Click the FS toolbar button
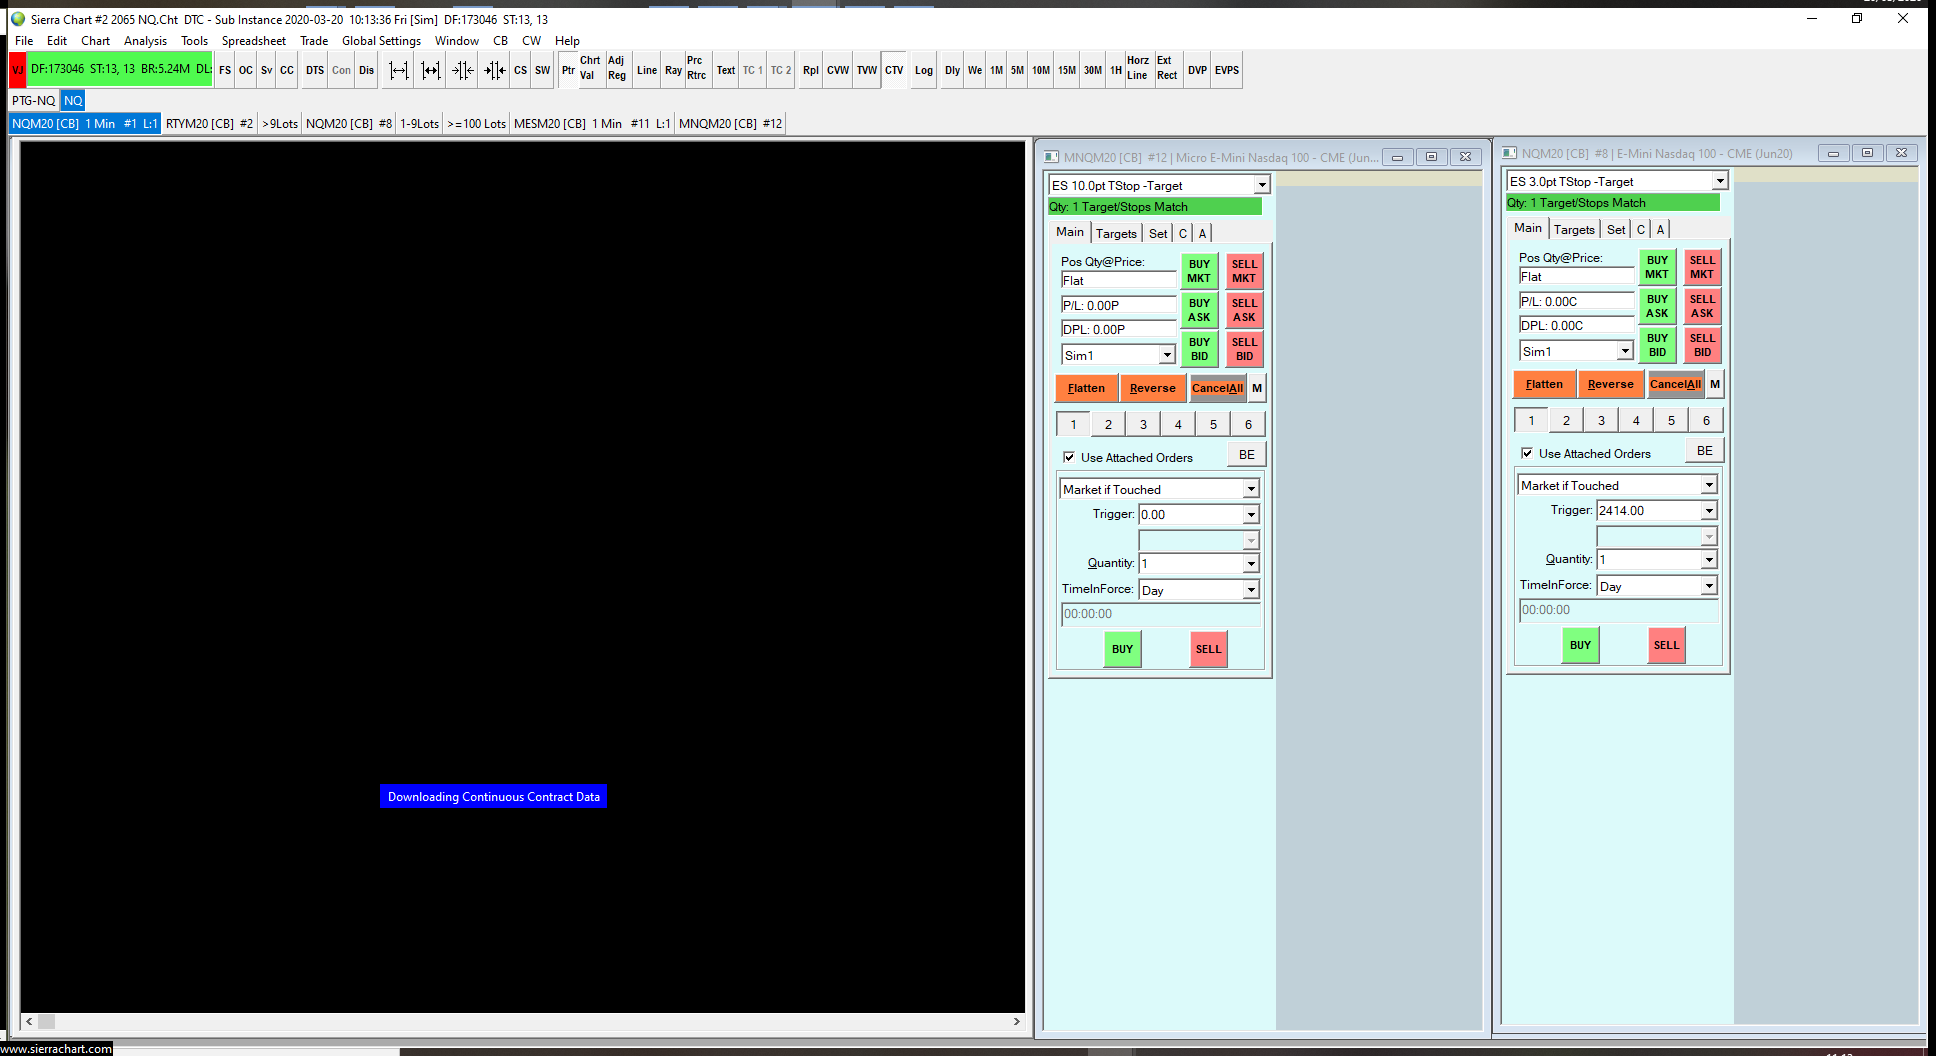The image size is (1936, 1056). (x=225, y=70)
